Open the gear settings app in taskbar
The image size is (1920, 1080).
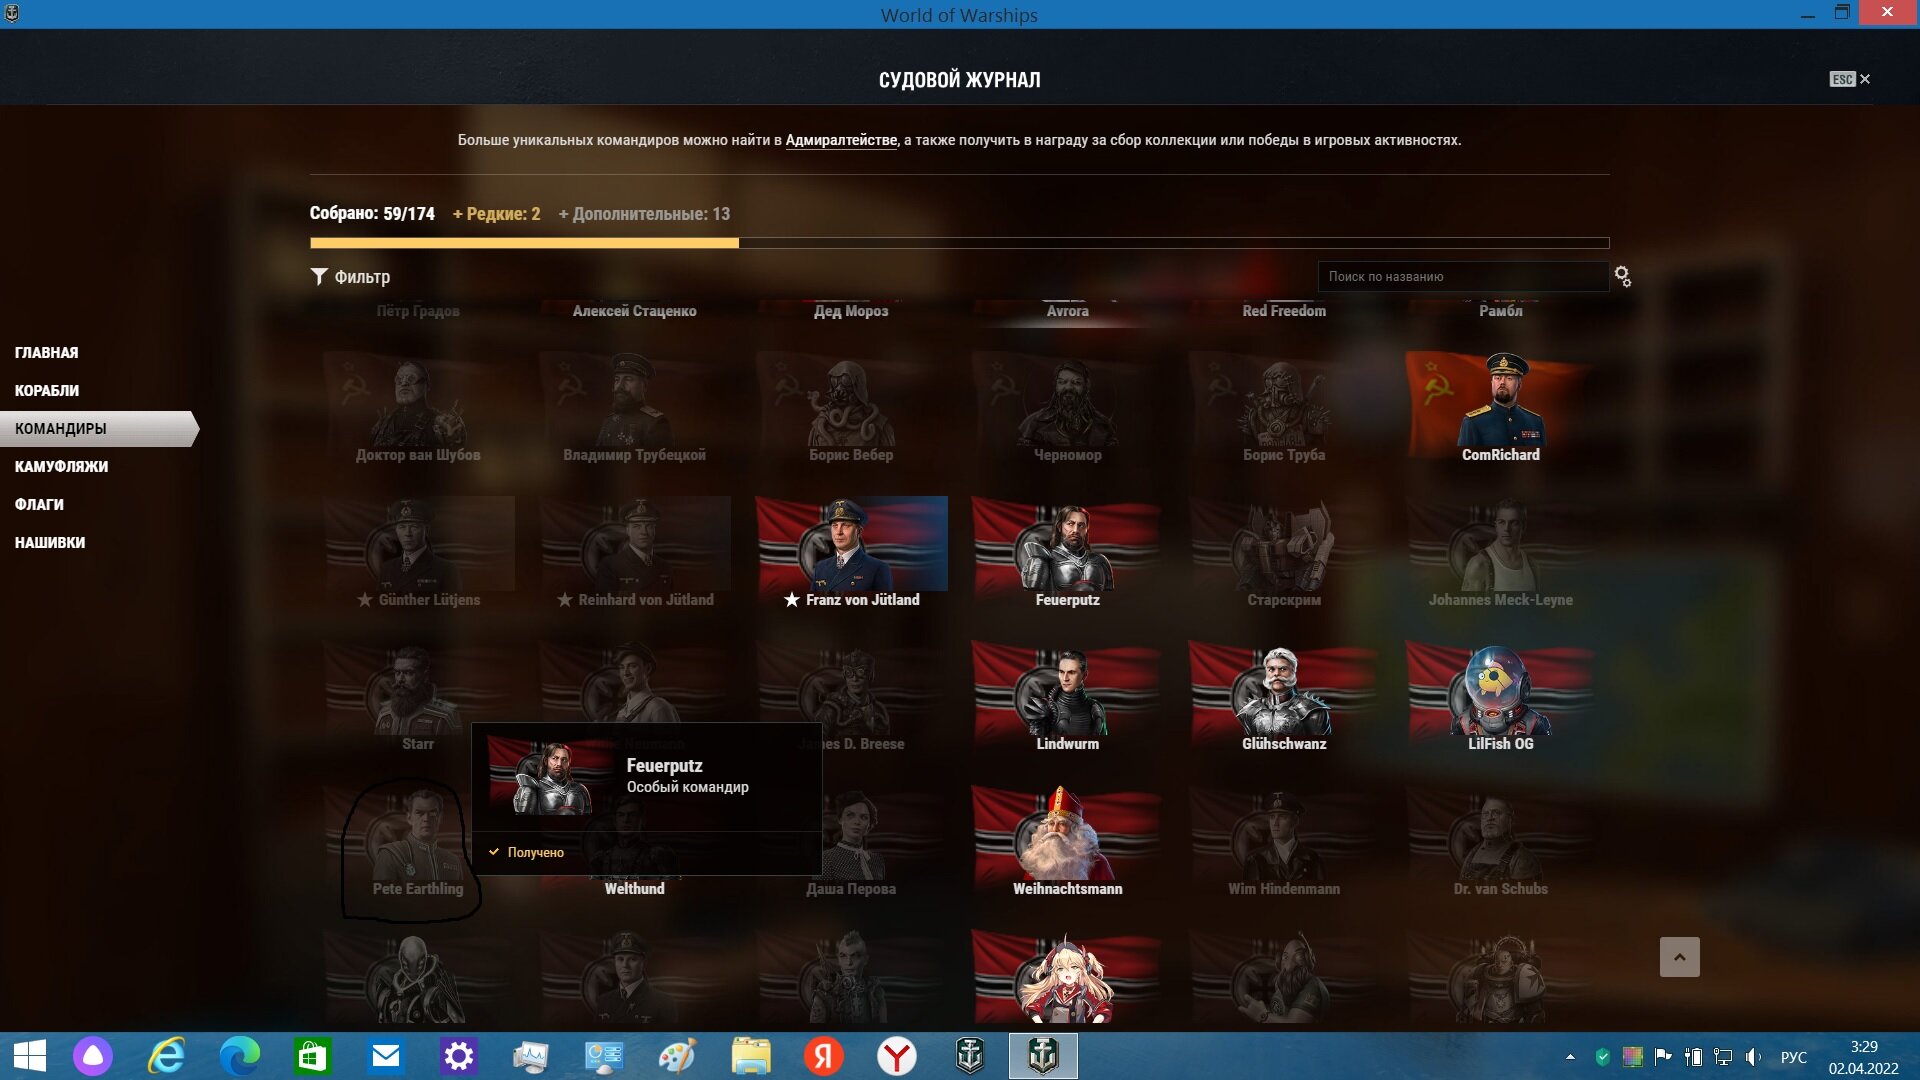coord(459,1056)
